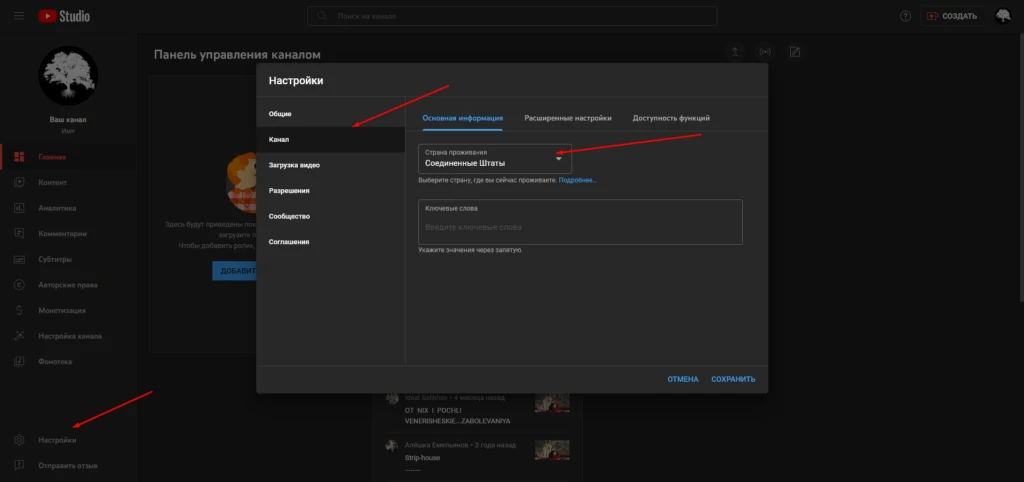Image resolution: width=1024 pixels, height=482 pixels.
Task: Click the Субтитры sidebar icon
Action: [19, 259]
